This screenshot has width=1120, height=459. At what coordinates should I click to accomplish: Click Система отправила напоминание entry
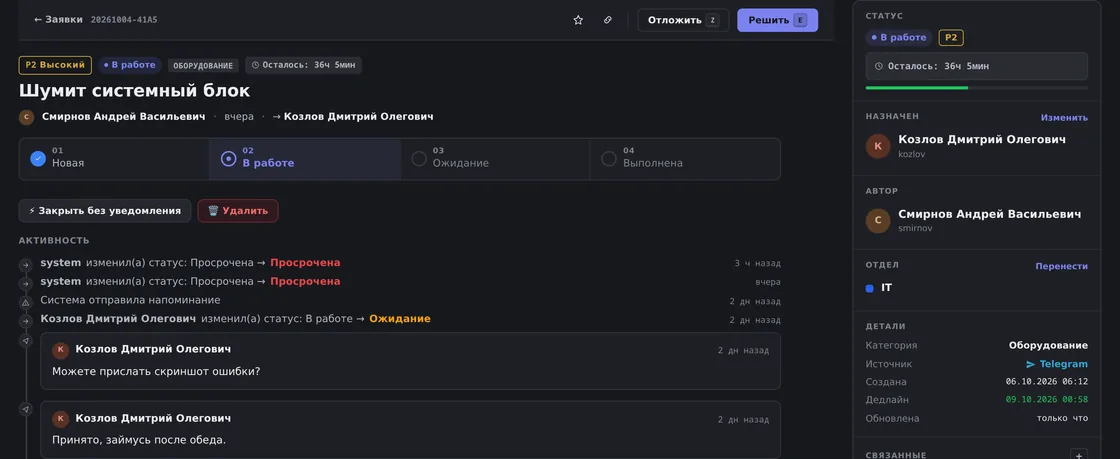pos(131,300)
